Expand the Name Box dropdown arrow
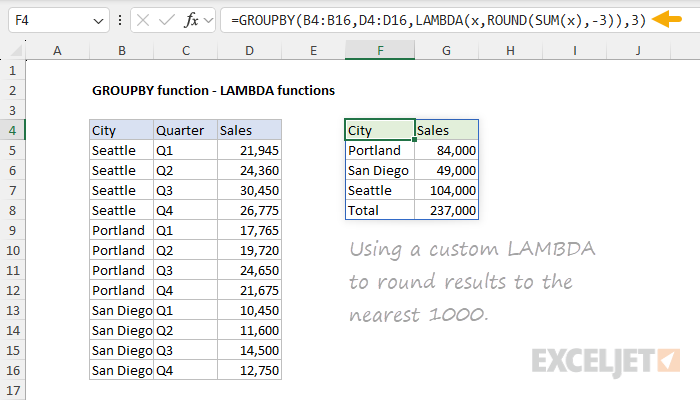700x400 pixels. click(98, 21)
